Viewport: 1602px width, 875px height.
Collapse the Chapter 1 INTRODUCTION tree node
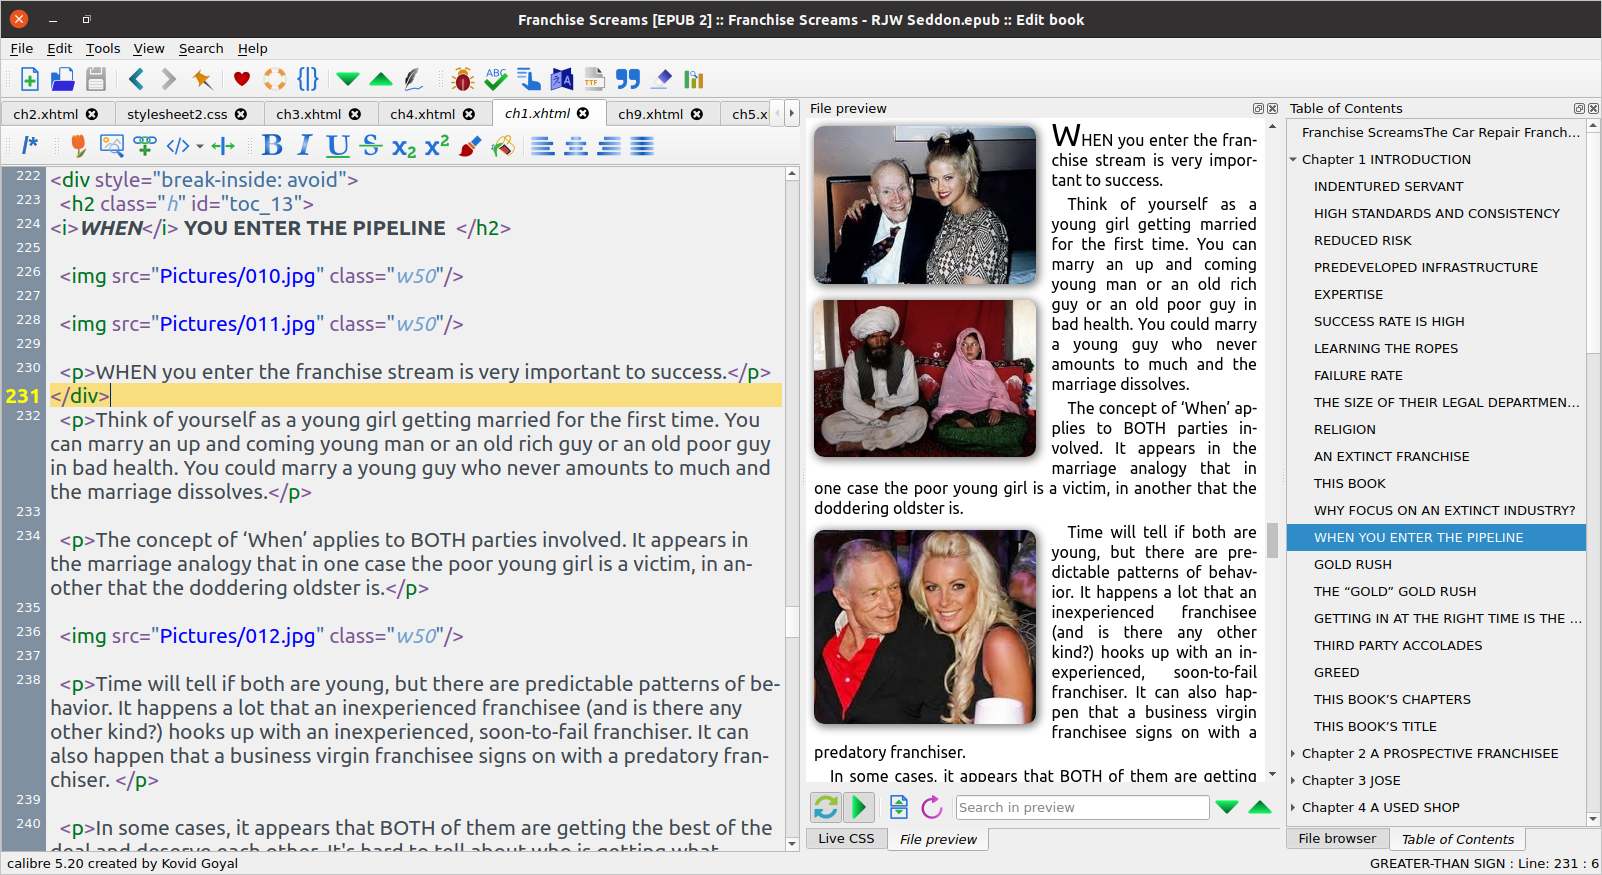[x=1293, y=160]
